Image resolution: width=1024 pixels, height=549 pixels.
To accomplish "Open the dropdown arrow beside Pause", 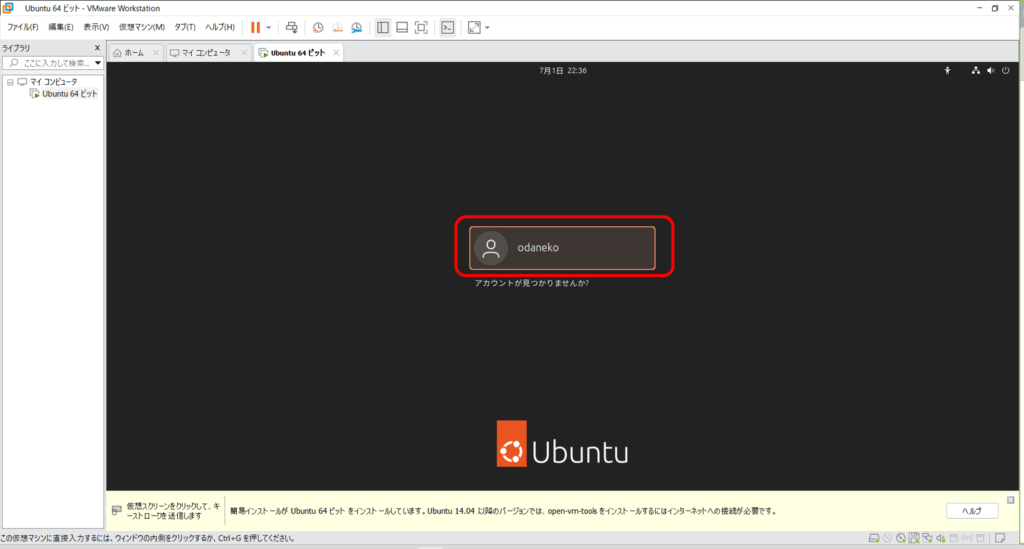I will click(x=268, y=27).
